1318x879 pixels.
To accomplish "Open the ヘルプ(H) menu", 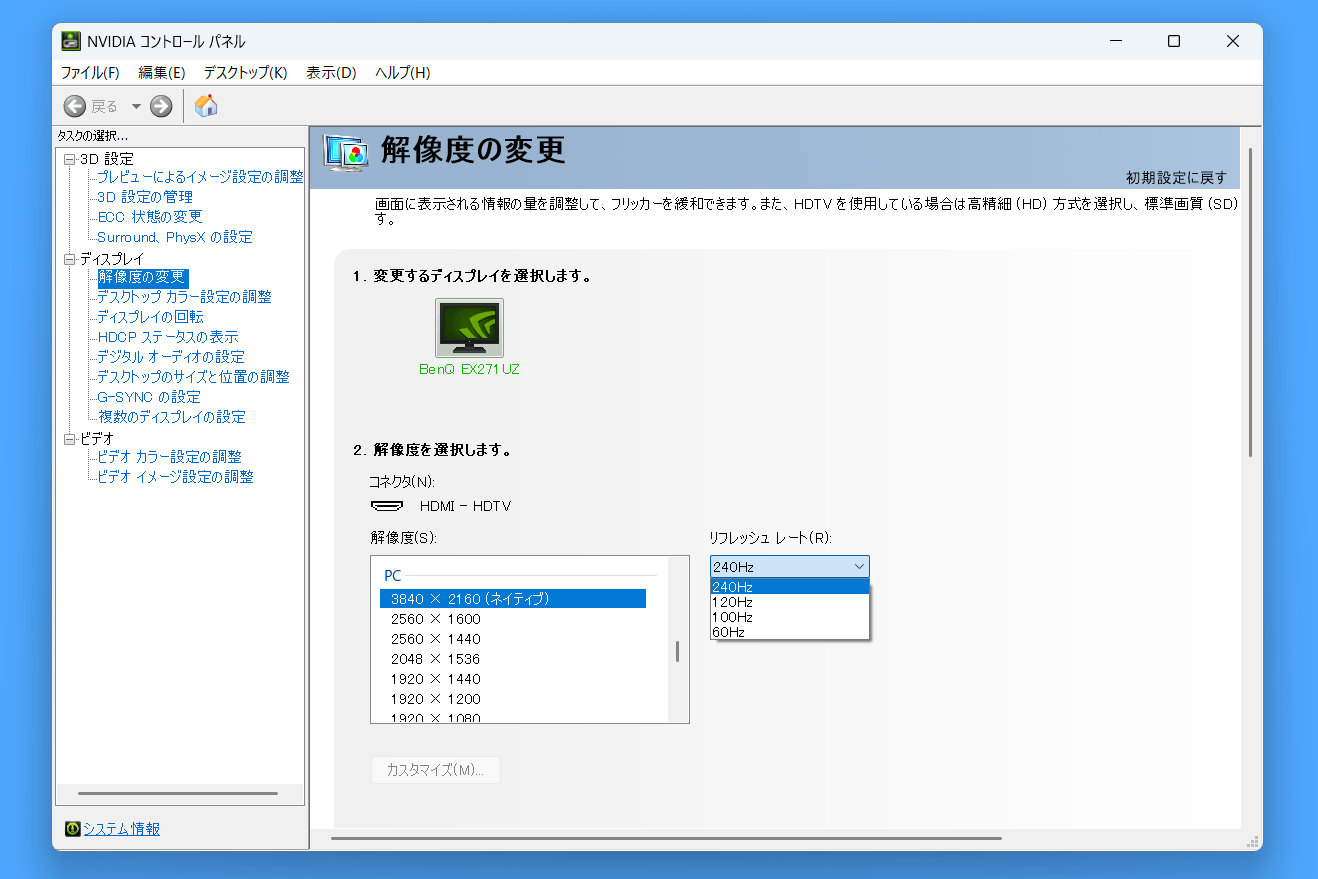I will 402,73.
